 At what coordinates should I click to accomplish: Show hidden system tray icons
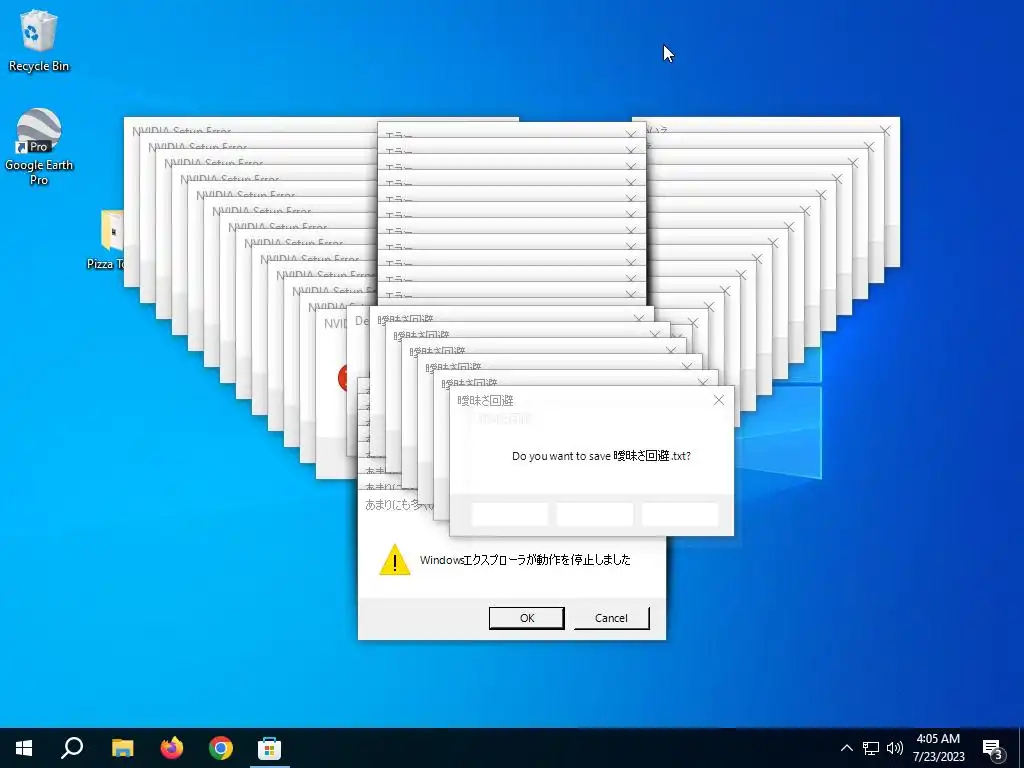[846, 748]
